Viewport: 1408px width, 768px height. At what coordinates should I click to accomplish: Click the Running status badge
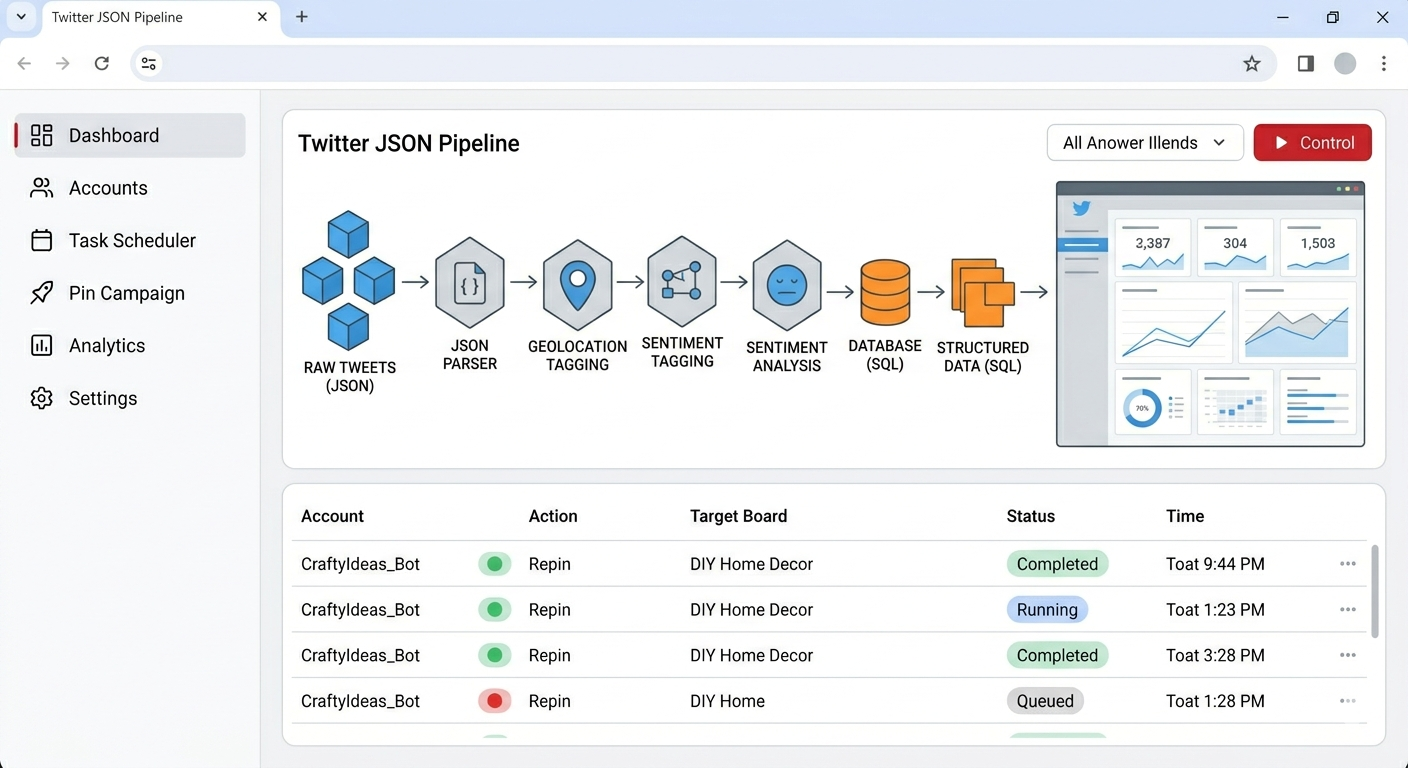(1047, 610)
